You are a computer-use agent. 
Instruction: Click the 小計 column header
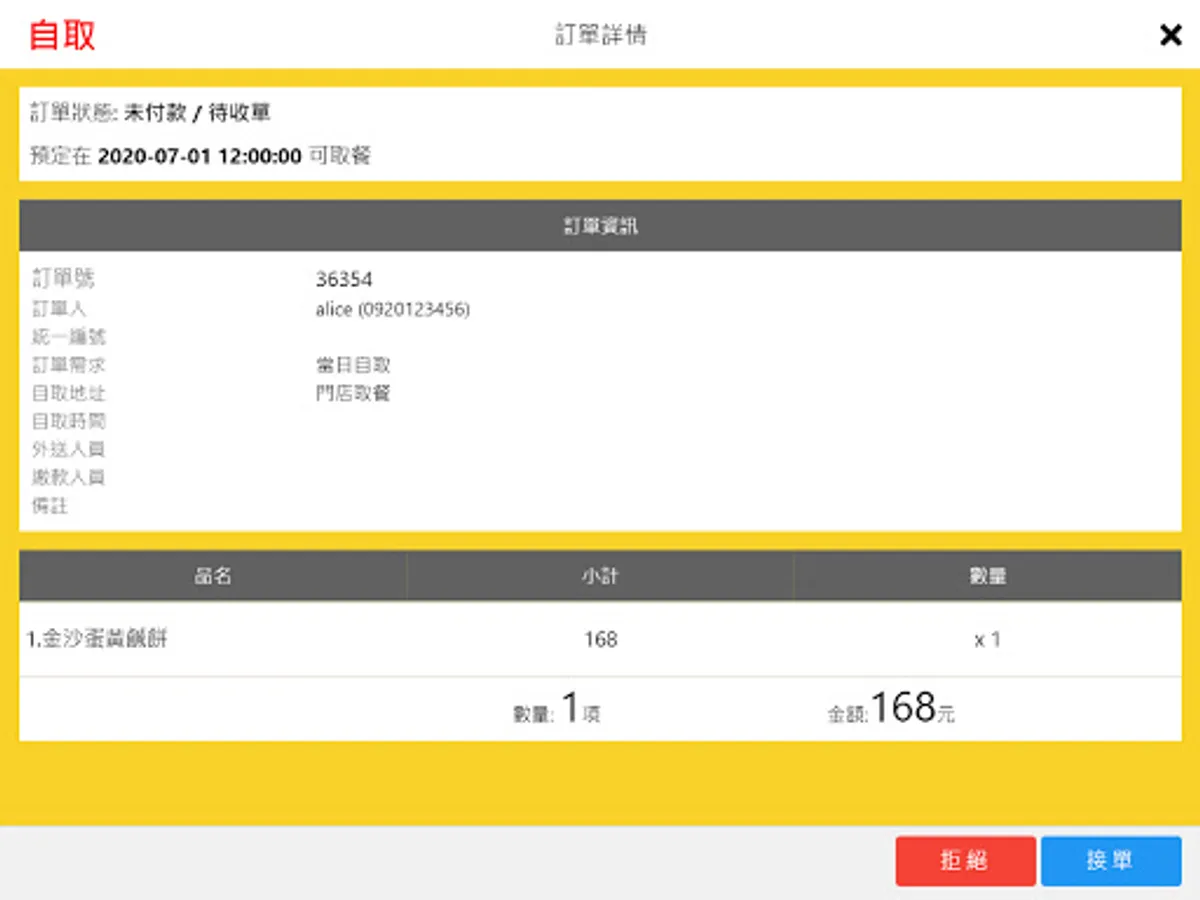click(600, 577)
